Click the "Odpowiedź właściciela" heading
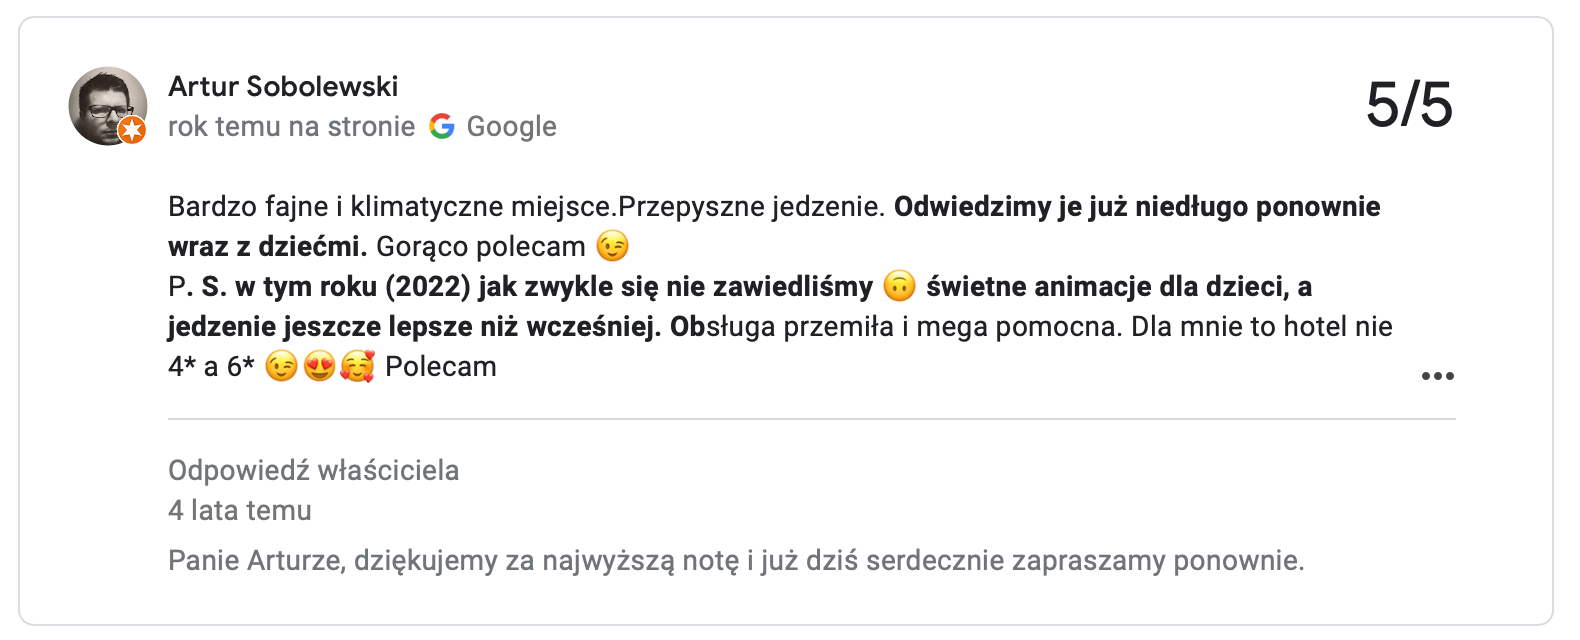 313,470
